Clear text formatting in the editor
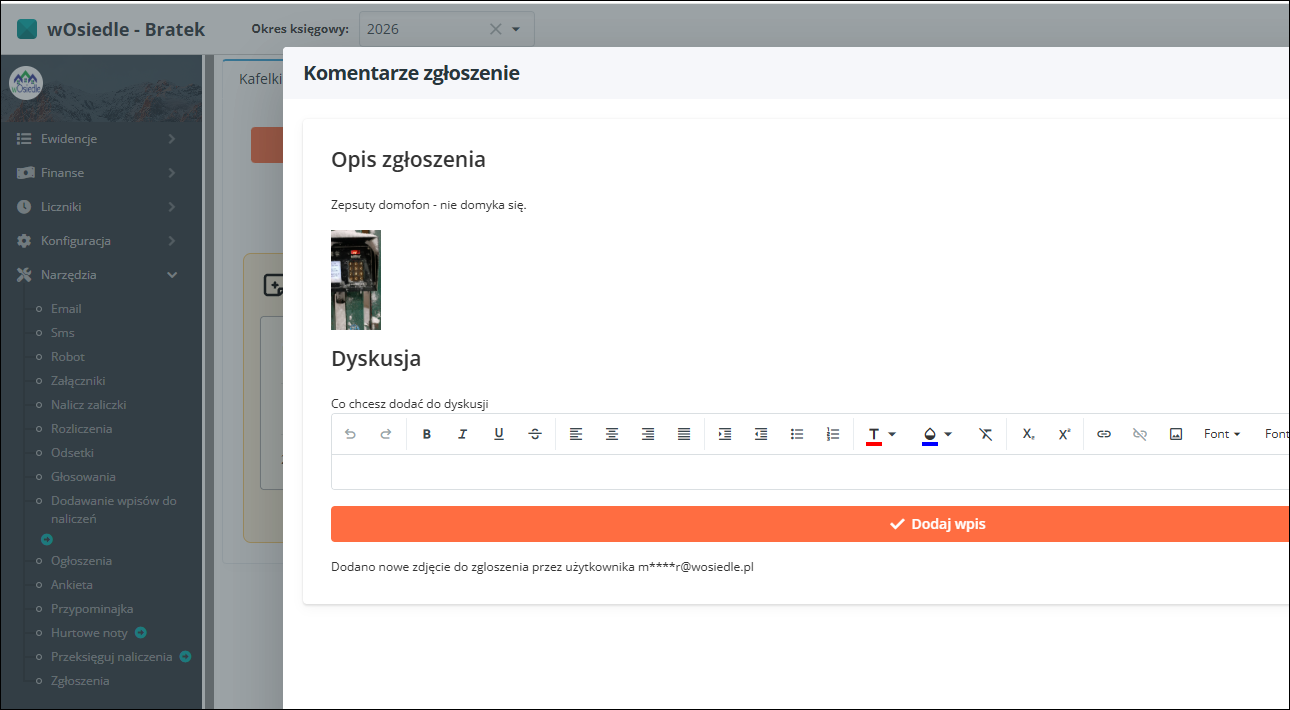Image resolution: width=1290 pixels, height=710 pixels. tap(985, 433)
